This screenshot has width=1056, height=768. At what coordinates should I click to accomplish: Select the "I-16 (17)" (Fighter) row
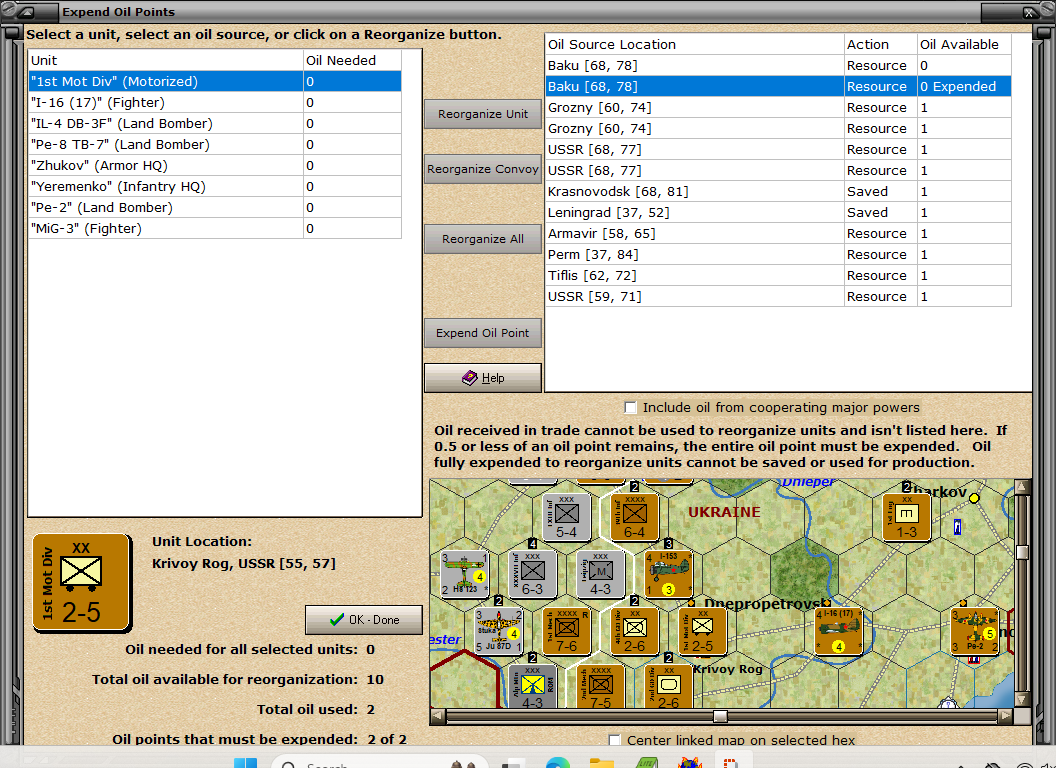(x=215, y=102)
